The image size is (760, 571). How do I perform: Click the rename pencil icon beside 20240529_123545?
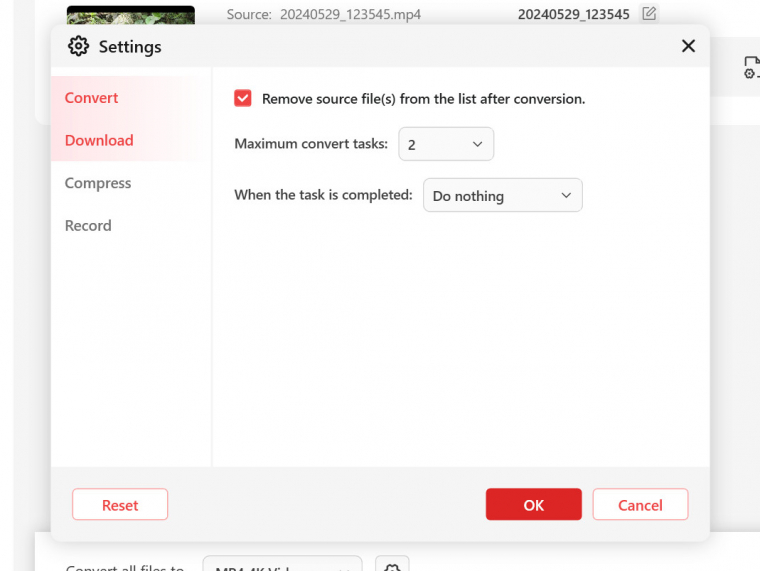pos(649,14)
